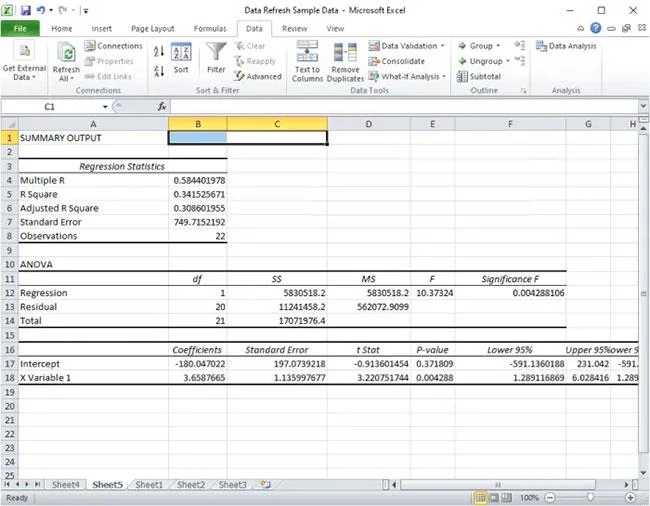Screen dimensions: 650x506
Task: Click the Subtotal button
Action: pos(479,76)
